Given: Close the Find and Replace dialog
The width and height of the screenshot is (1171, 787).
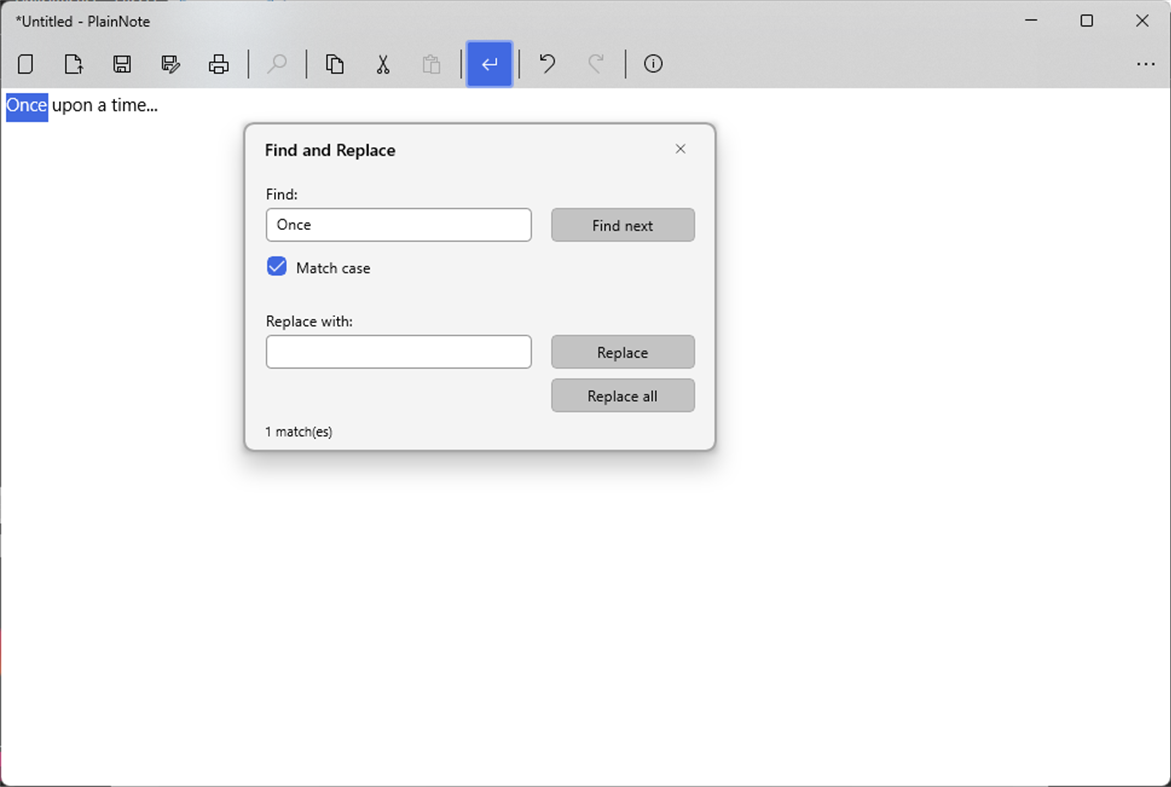Looking at the screenshot, I should [680, 148].
